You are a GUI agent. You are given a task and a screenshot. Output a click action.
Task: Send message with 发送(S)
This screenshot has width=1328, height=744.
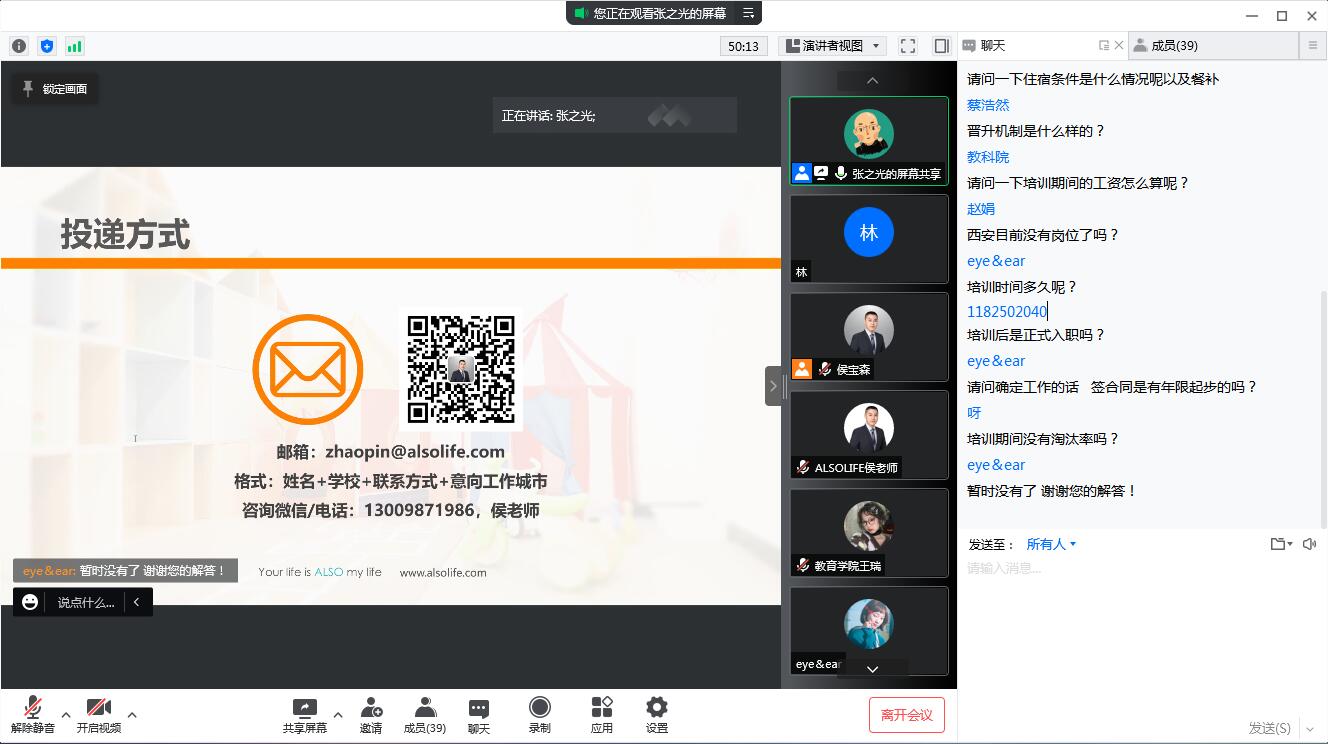[1269, 728]
